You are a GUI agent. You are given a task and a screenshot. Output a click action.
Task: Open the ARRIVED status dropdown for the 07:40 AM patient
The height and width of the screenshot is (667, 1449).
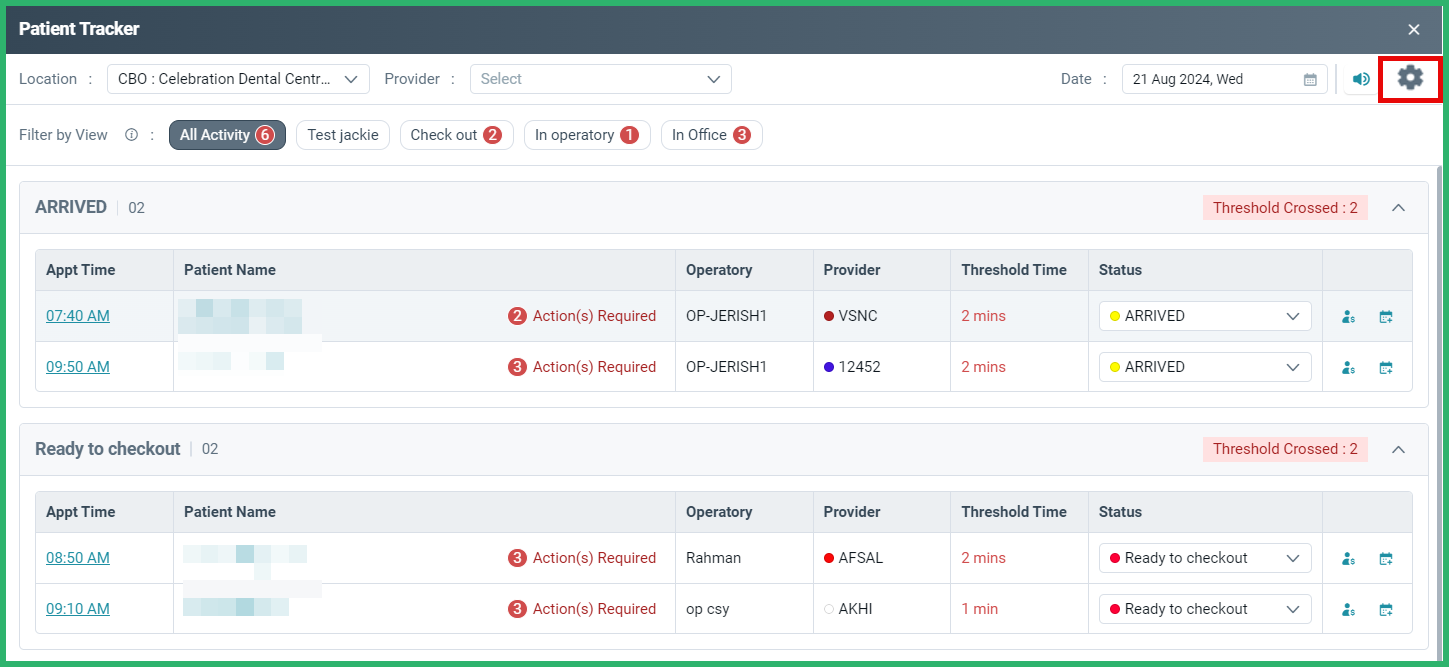click(x=1204, y=315)
